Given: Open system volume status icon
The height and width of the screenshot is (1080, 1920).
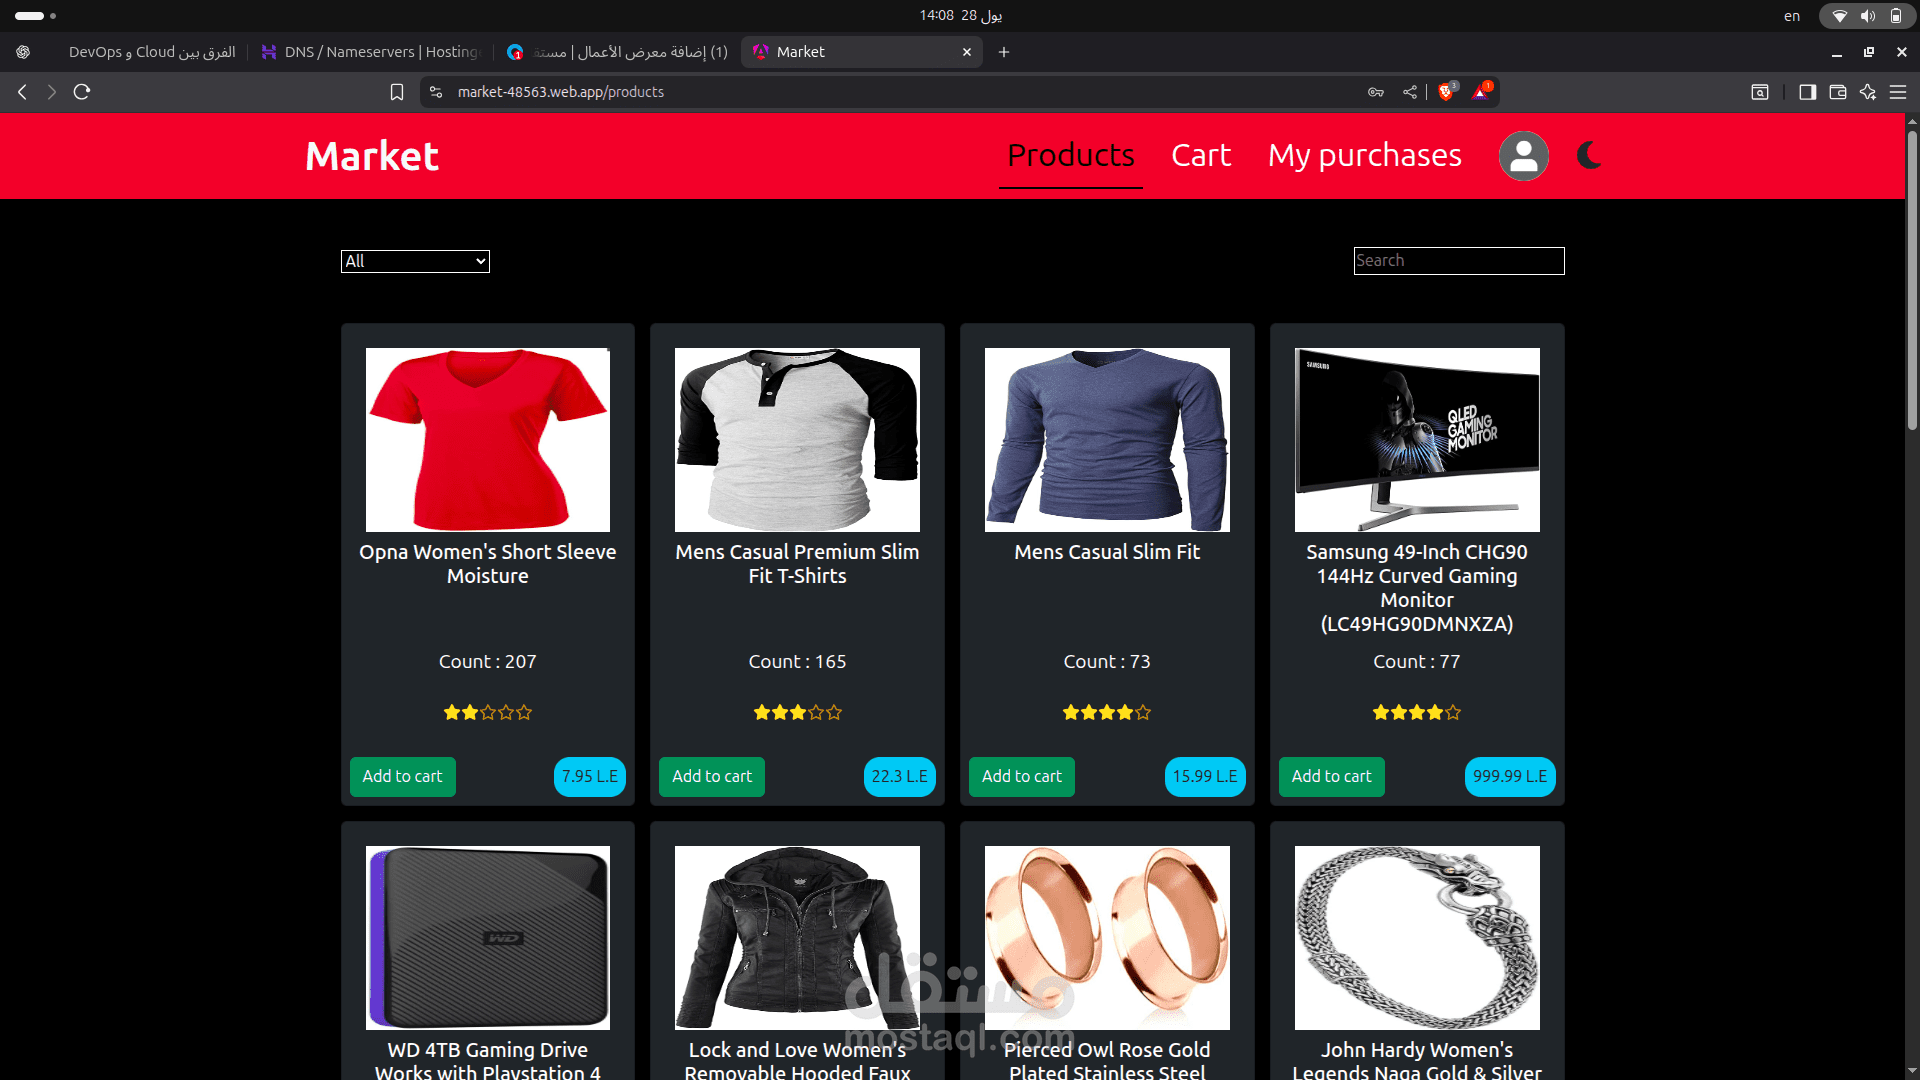Looking at the screenshot, I should 1867,16.
